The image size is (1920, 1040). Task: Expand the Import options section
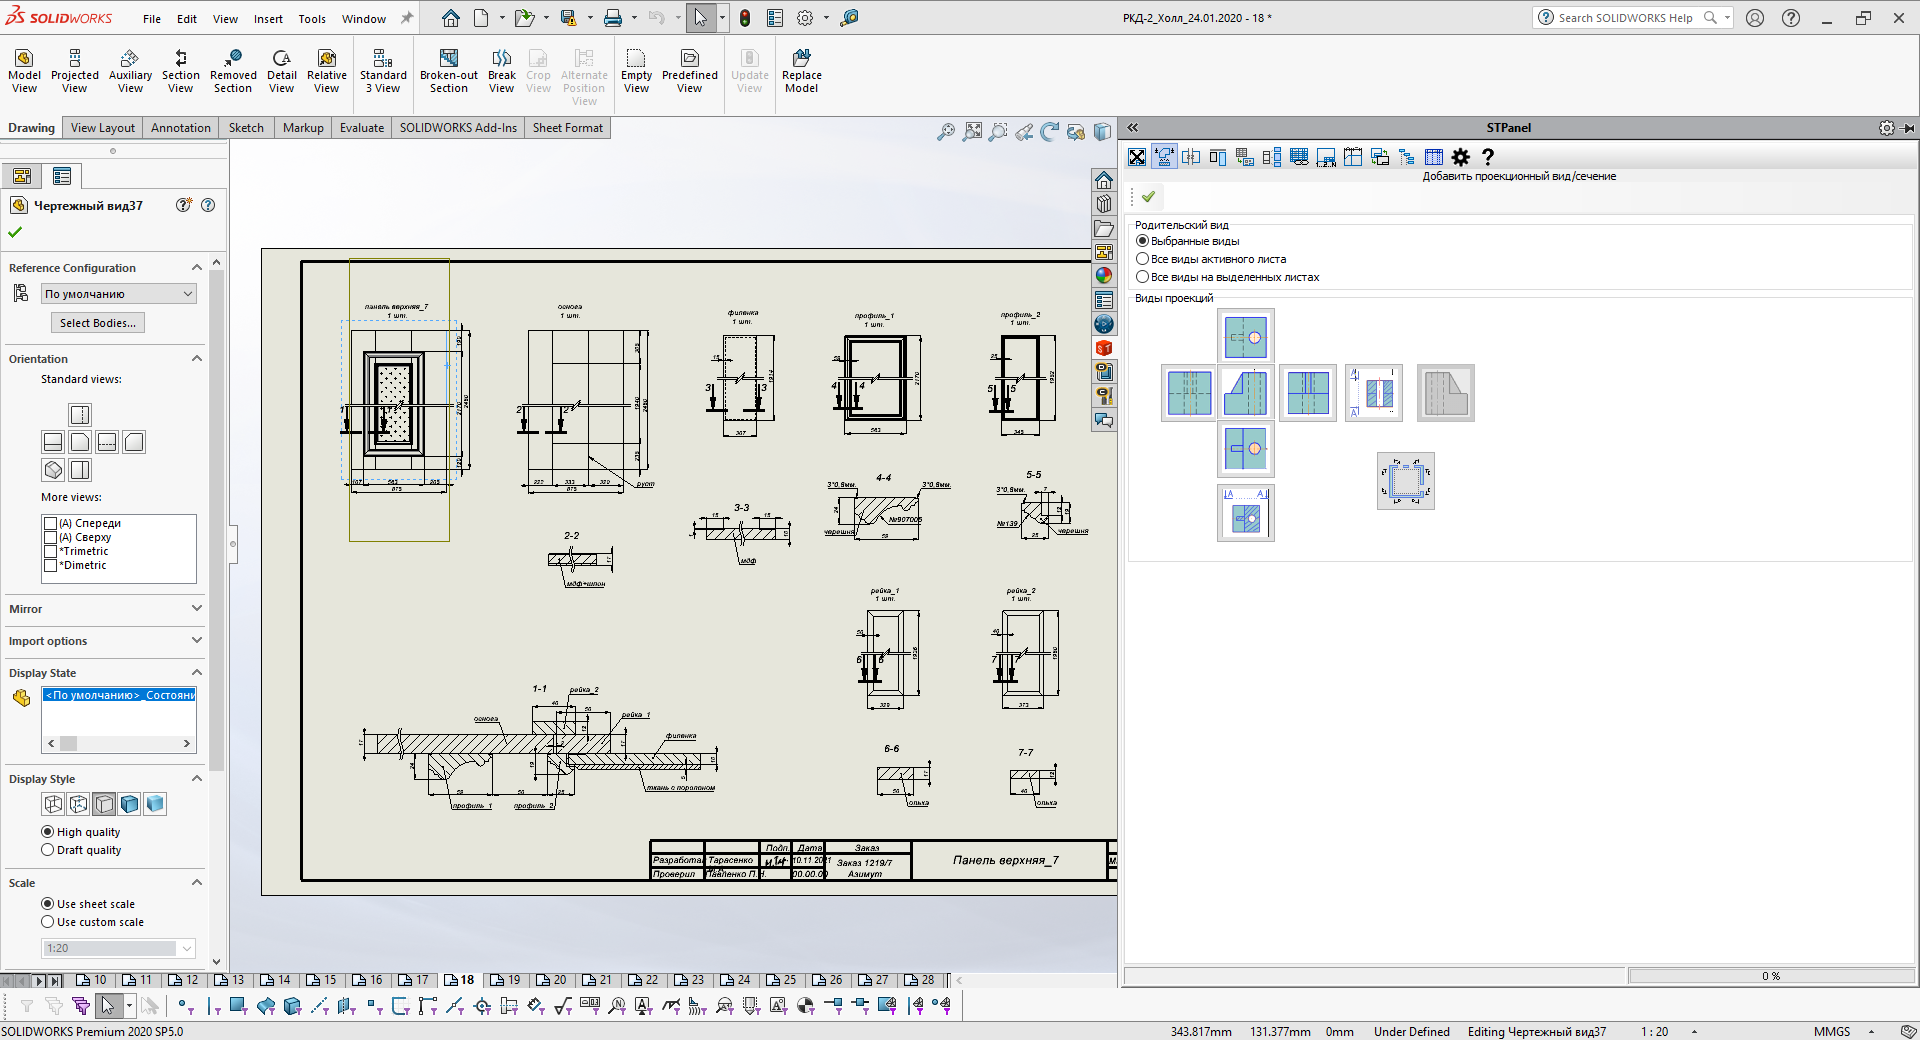[x=197, y=640]
